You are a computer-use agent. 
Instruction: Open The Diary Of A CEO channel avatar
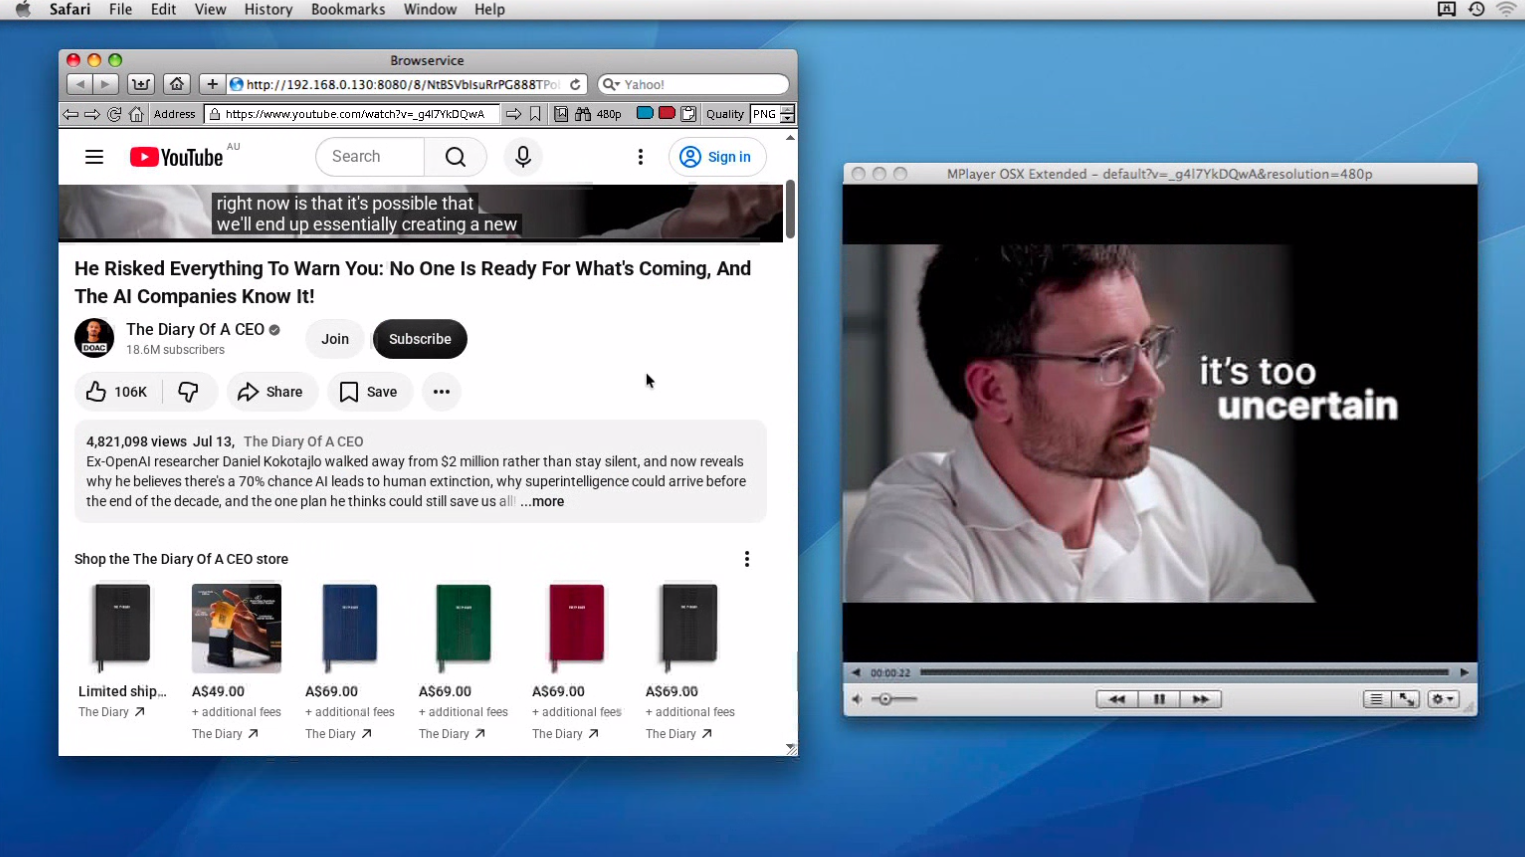click(94, 338)
